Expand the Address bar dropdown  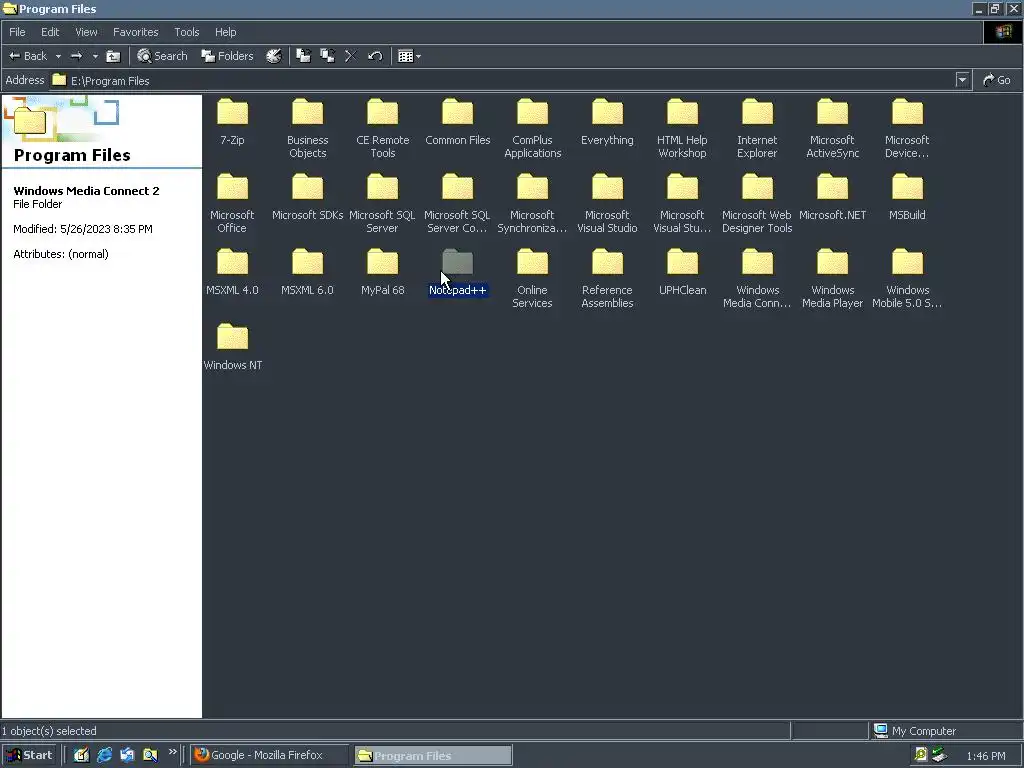[962, 80]
